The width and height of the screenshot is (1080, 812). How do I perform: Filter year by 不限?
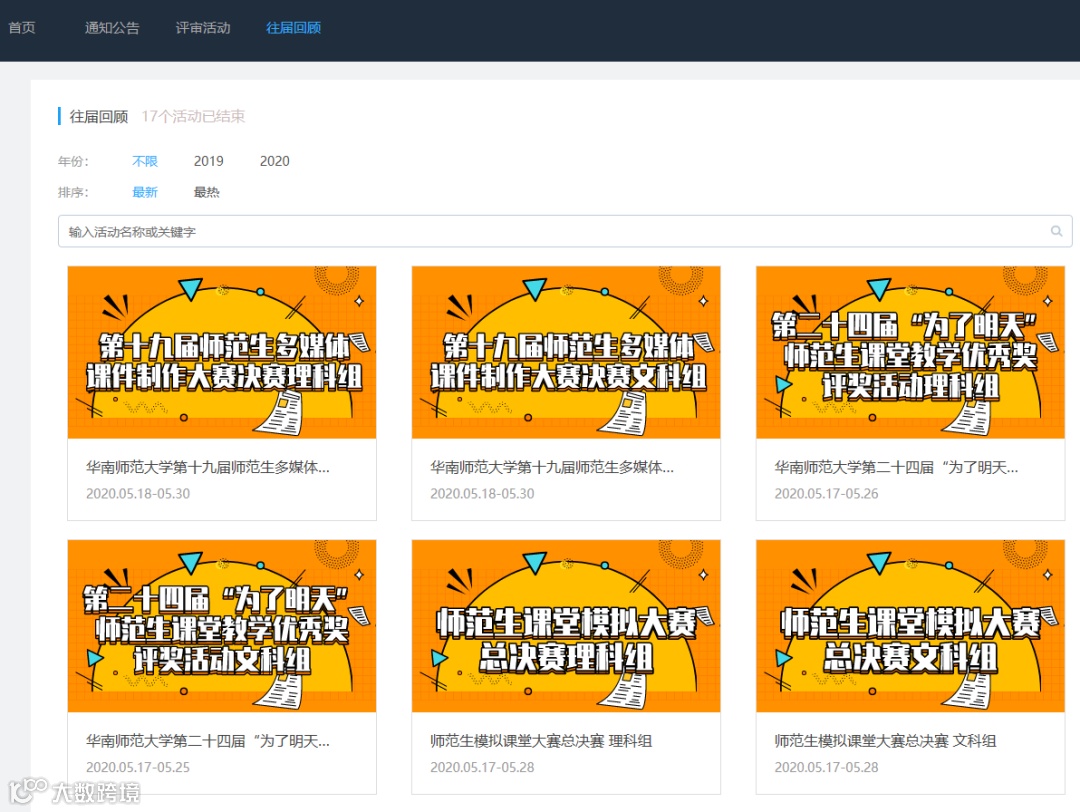point(145,161)
